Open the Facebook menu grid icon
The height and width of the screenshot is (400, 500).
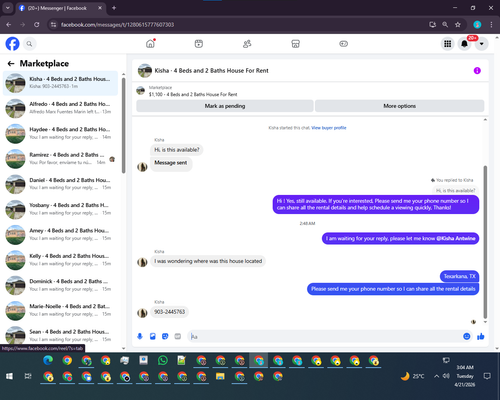point(448,44)
